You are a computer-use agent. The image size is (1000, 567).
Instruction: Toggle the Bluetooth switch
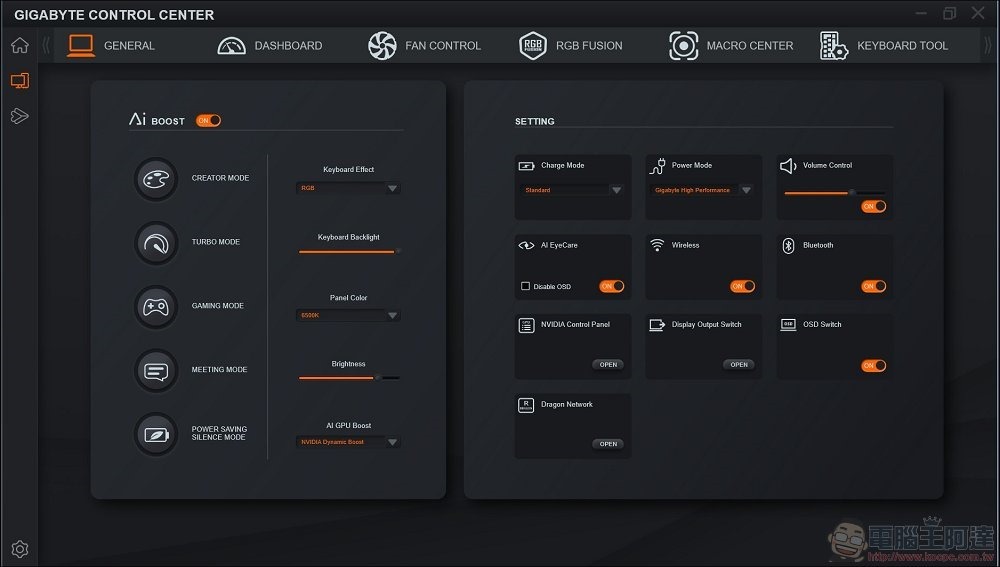873,286
